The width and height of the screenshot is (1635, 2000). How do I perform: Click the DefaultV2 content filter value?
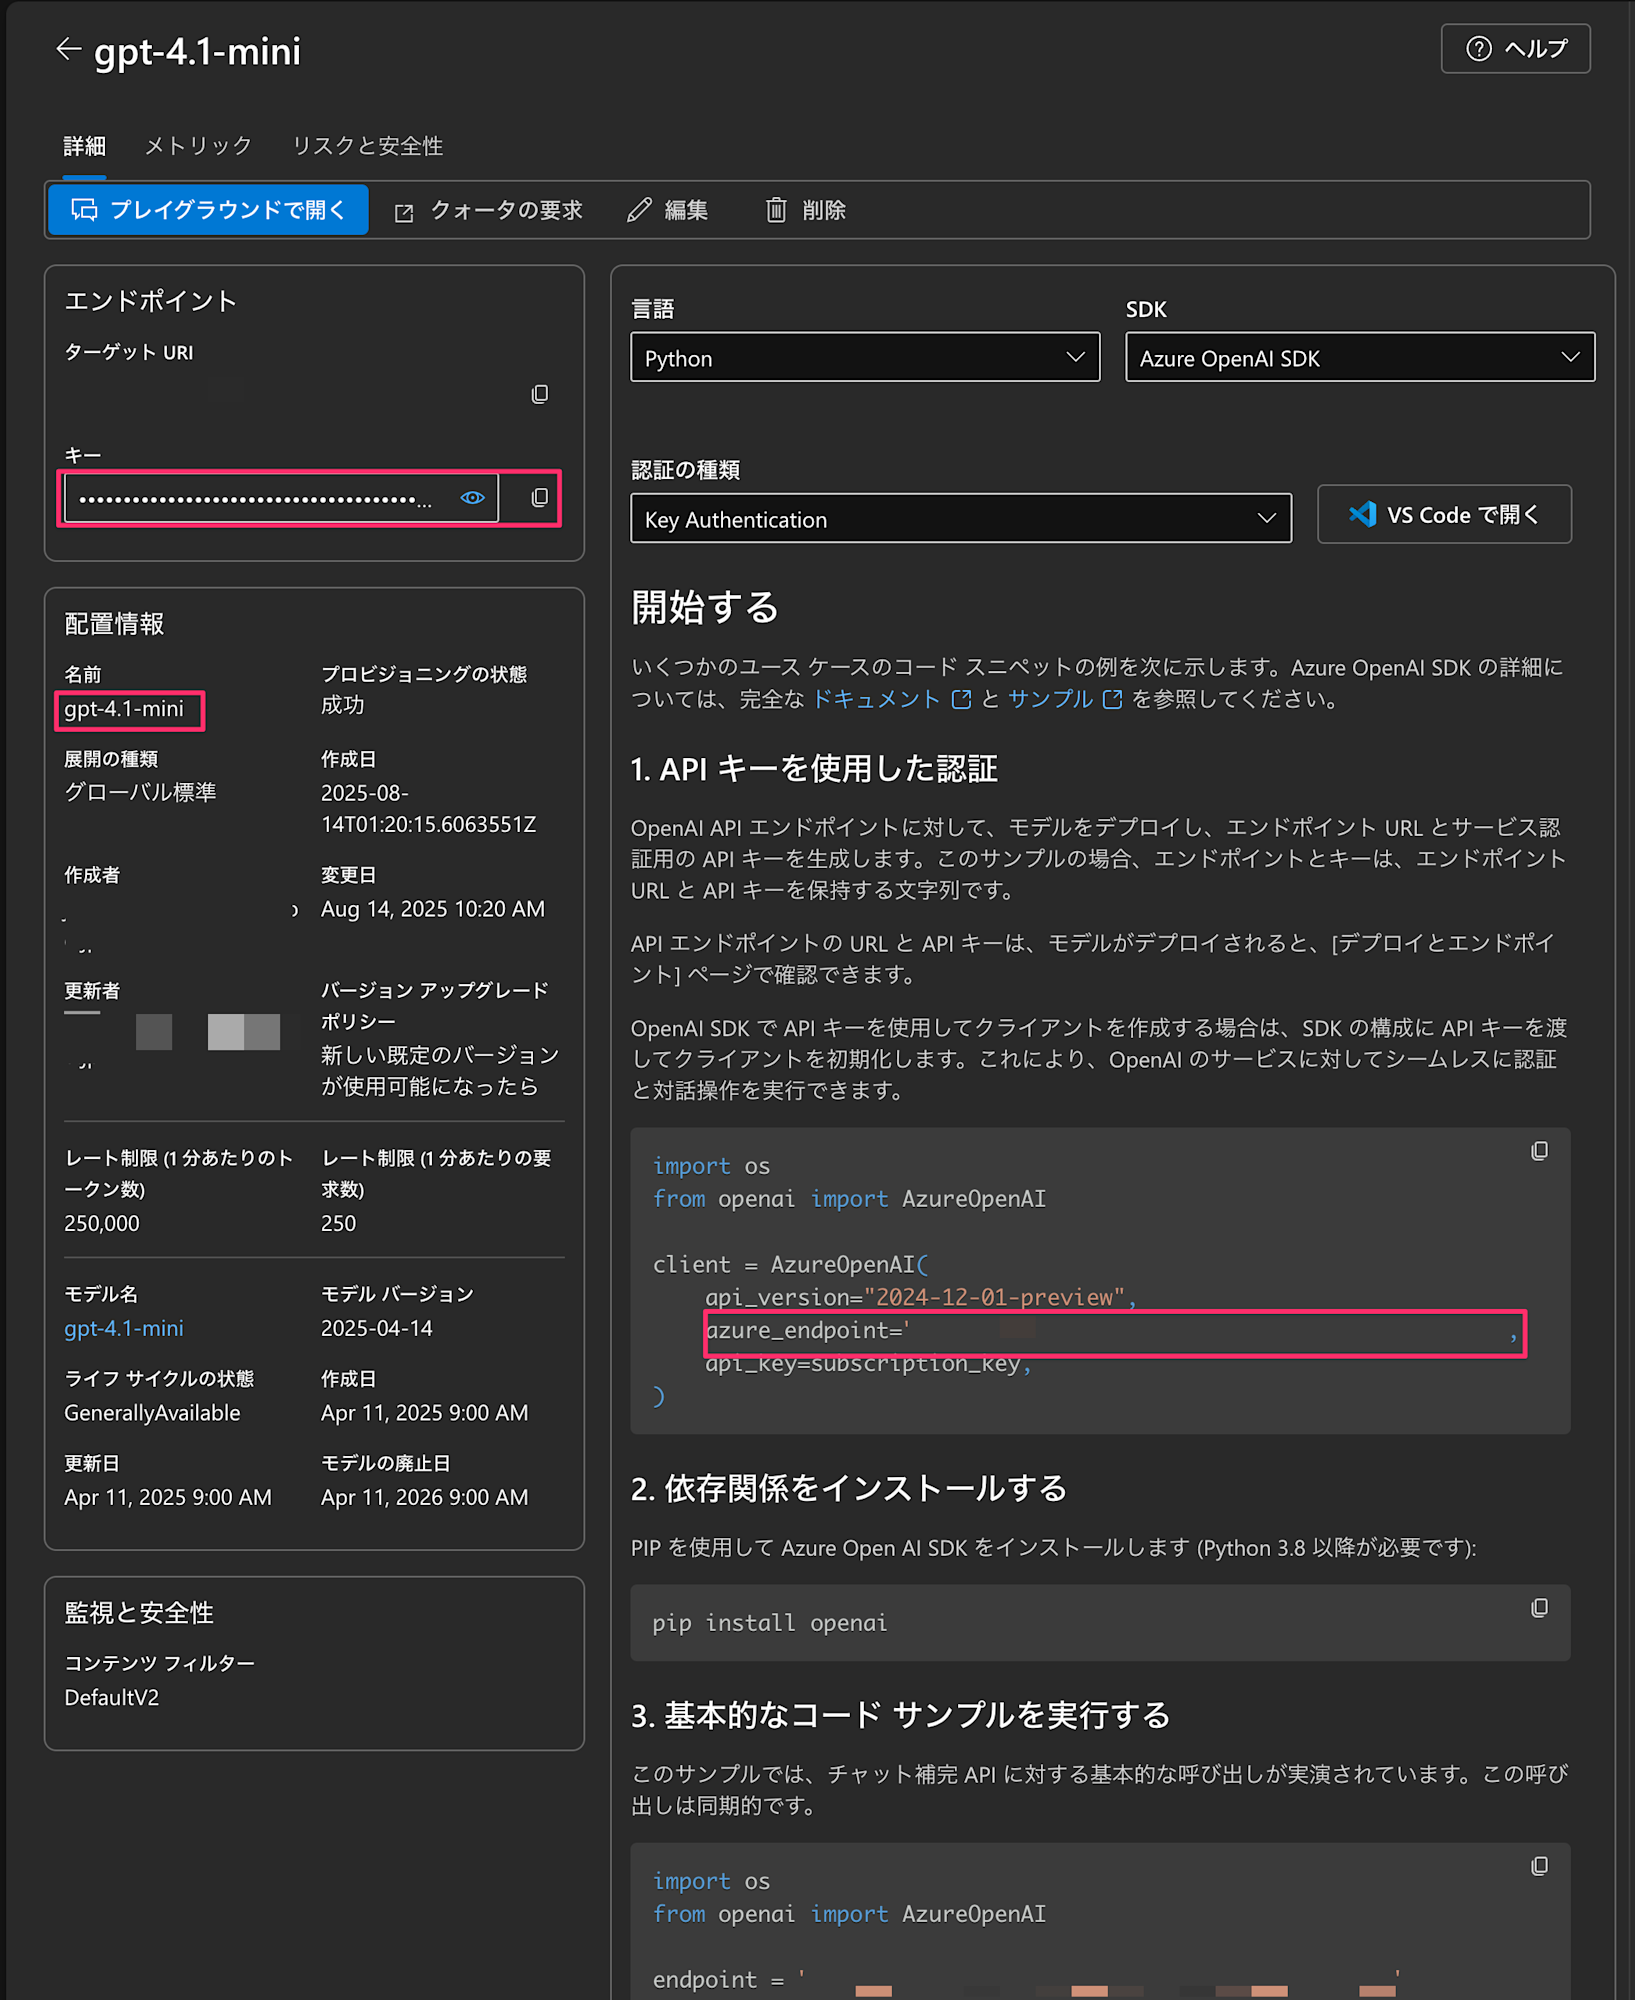[x=112, y=1697]
